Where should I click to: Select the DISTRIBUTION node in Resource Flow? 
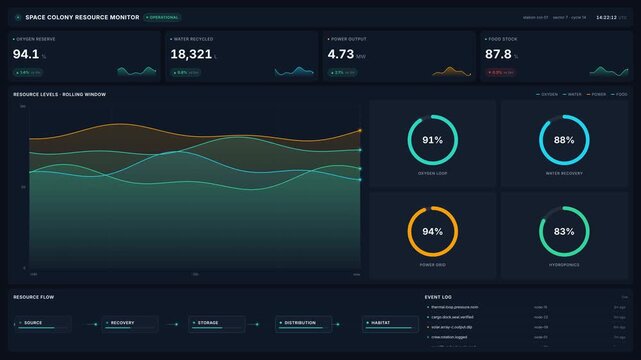coord(304,324)
